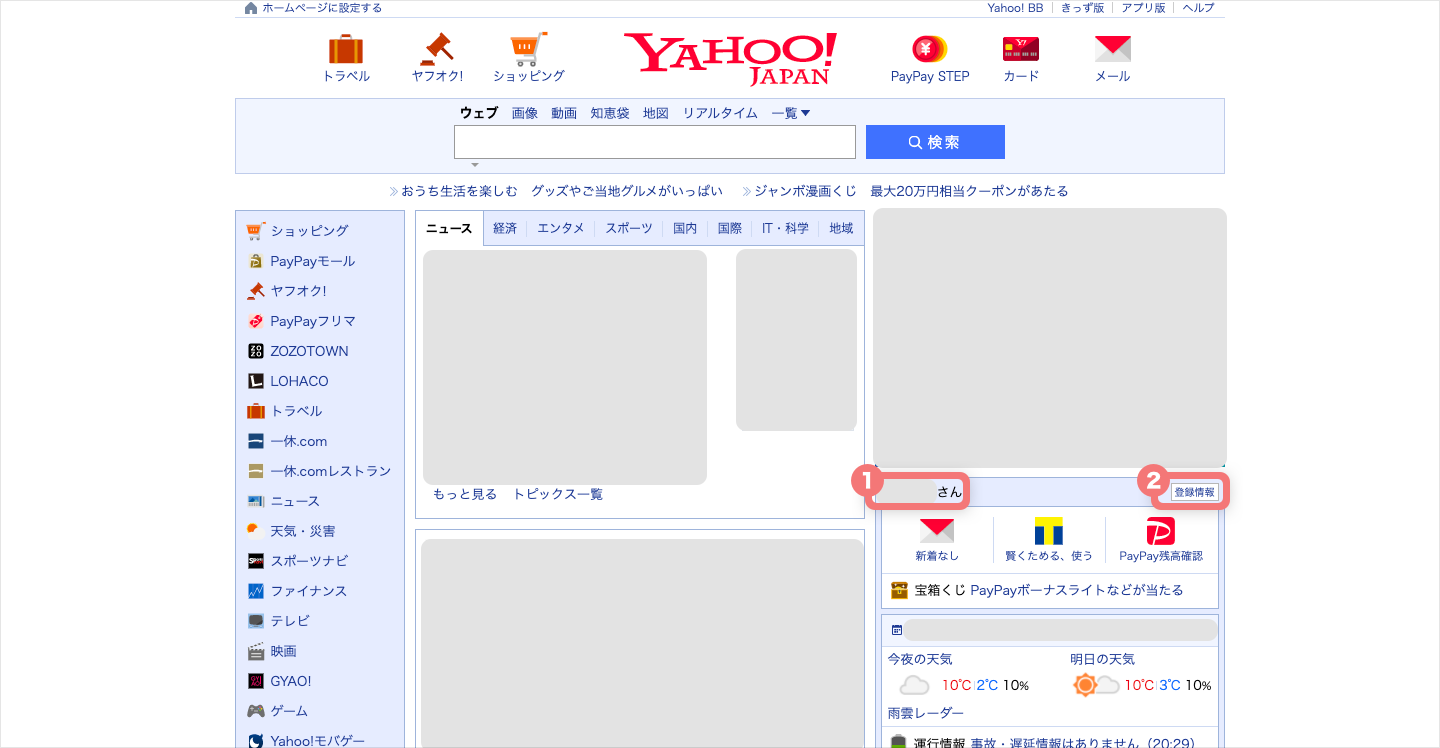Click the もっと見る link under news
The image size is (1440, 748).
point(465,494)
